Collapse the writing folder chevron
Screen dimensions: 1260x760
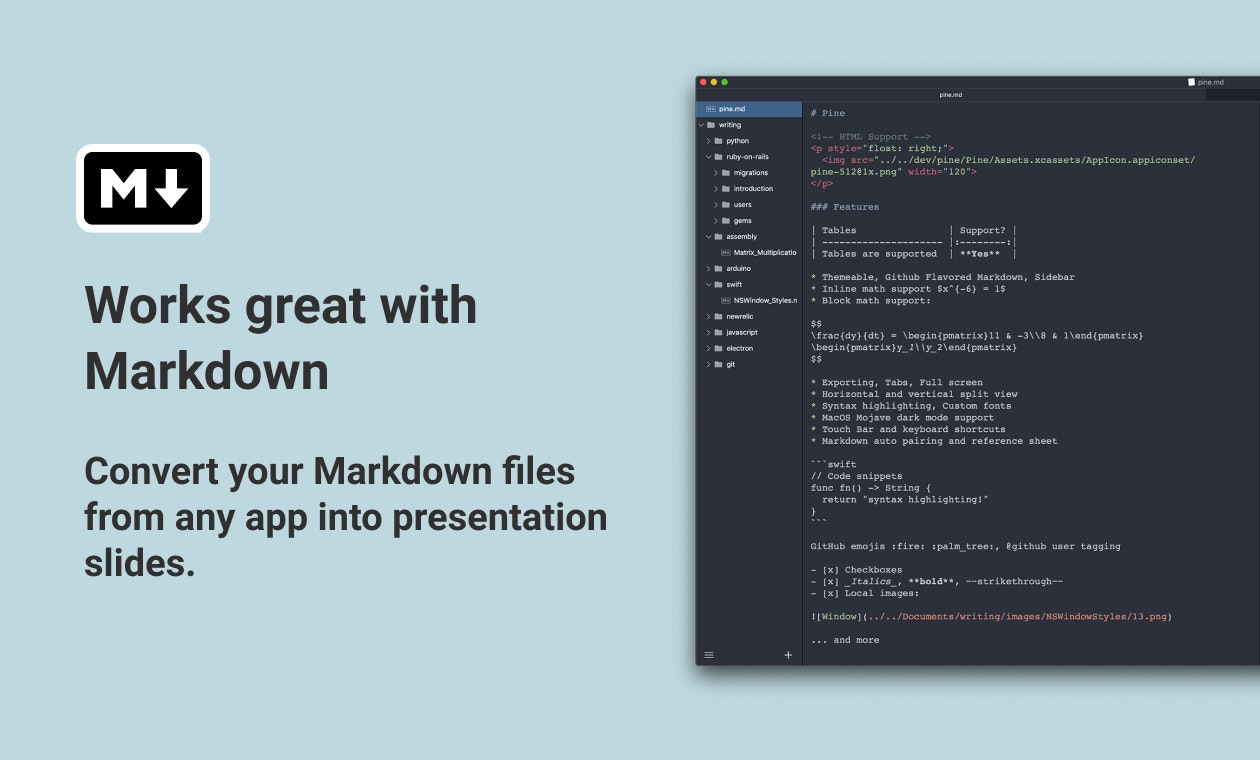[701, 125]
